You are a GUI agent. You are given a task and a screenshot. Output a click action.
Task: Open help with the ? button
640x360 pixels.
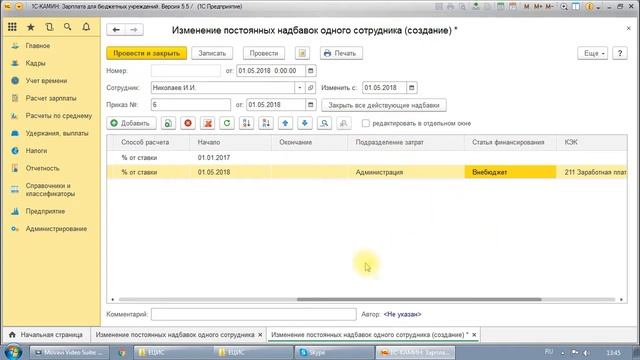[620, 53]
